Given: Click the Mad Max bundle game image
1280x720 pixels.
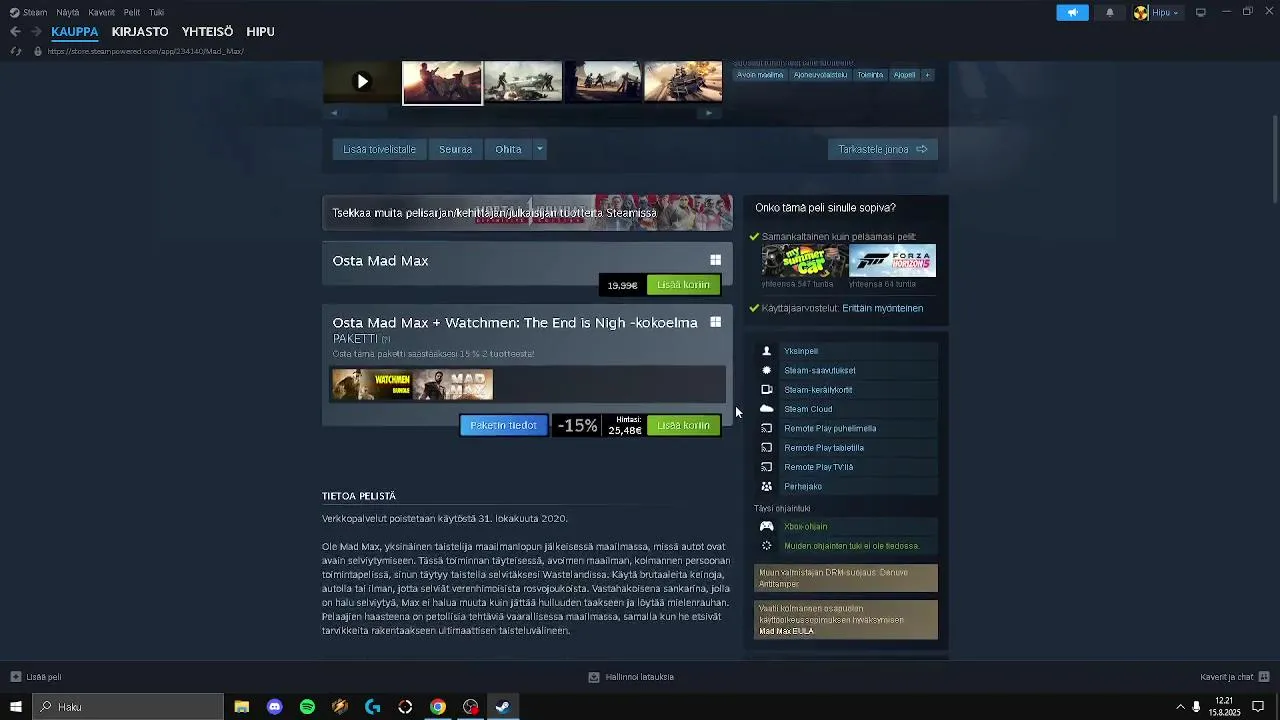Looking at the screenshot, I should click(453, 385).
